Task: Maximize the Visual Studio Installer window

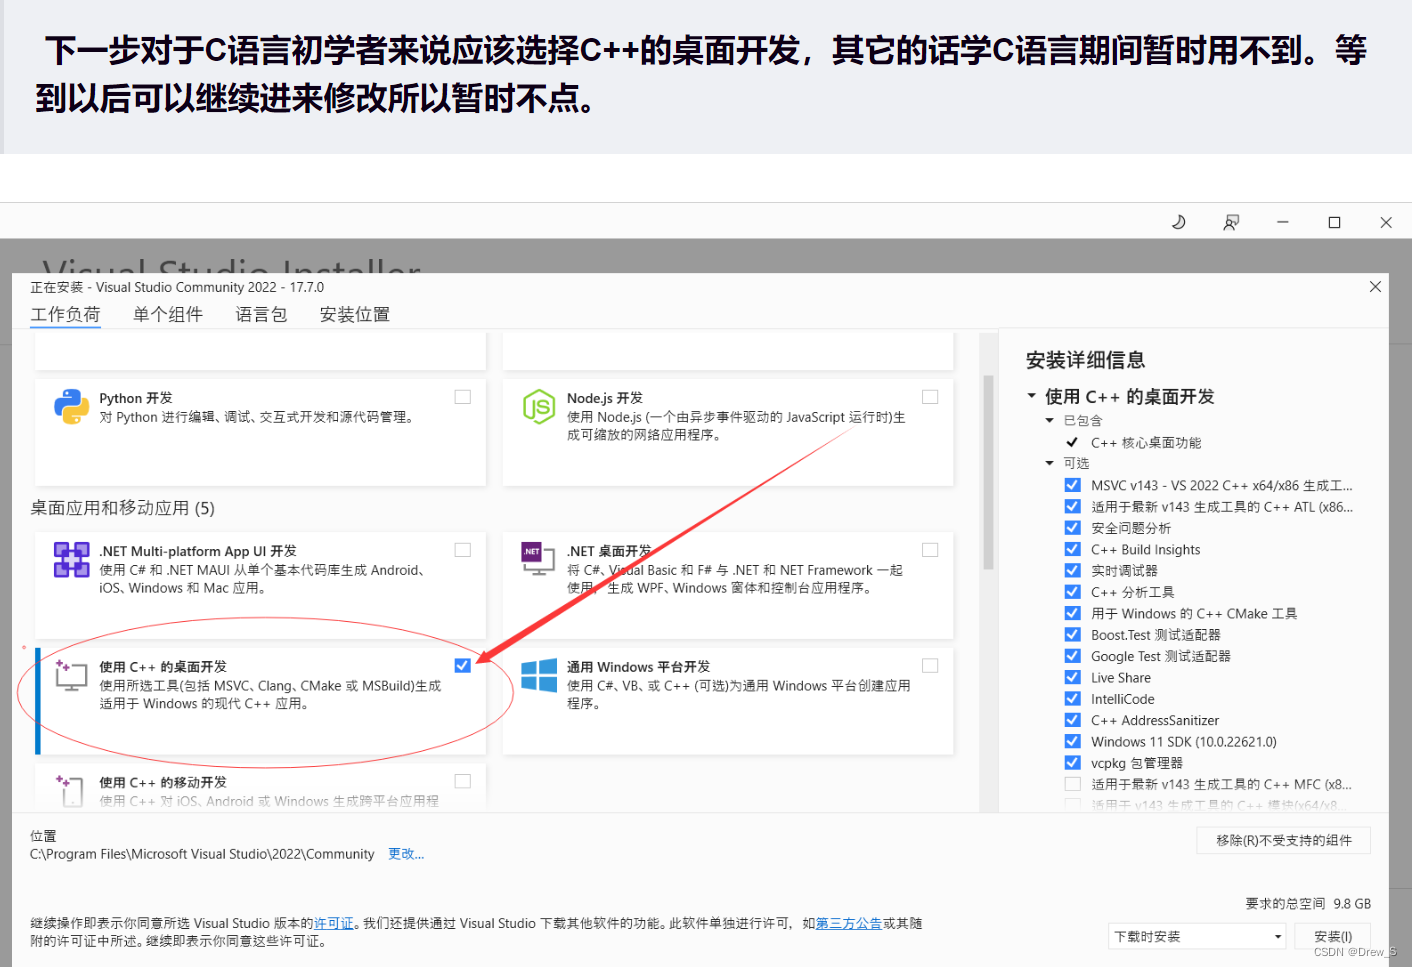Action: pos(1334,222)
